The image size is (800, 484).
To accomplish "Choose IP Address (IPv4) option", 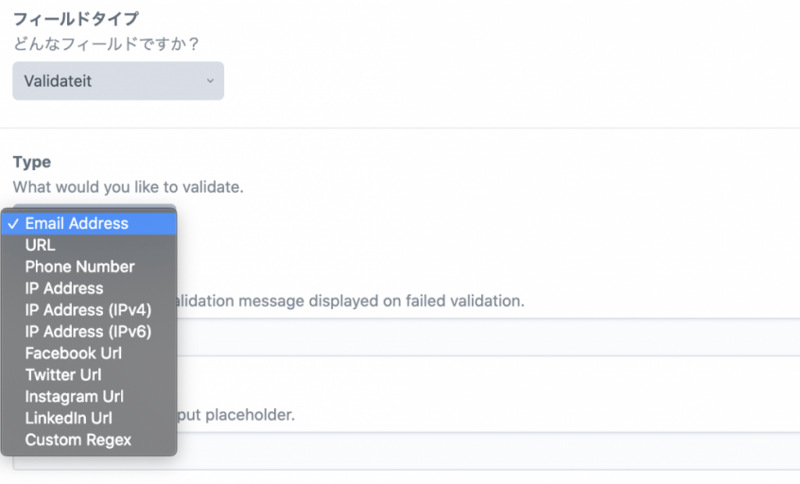I will click(x=88, y=310).
